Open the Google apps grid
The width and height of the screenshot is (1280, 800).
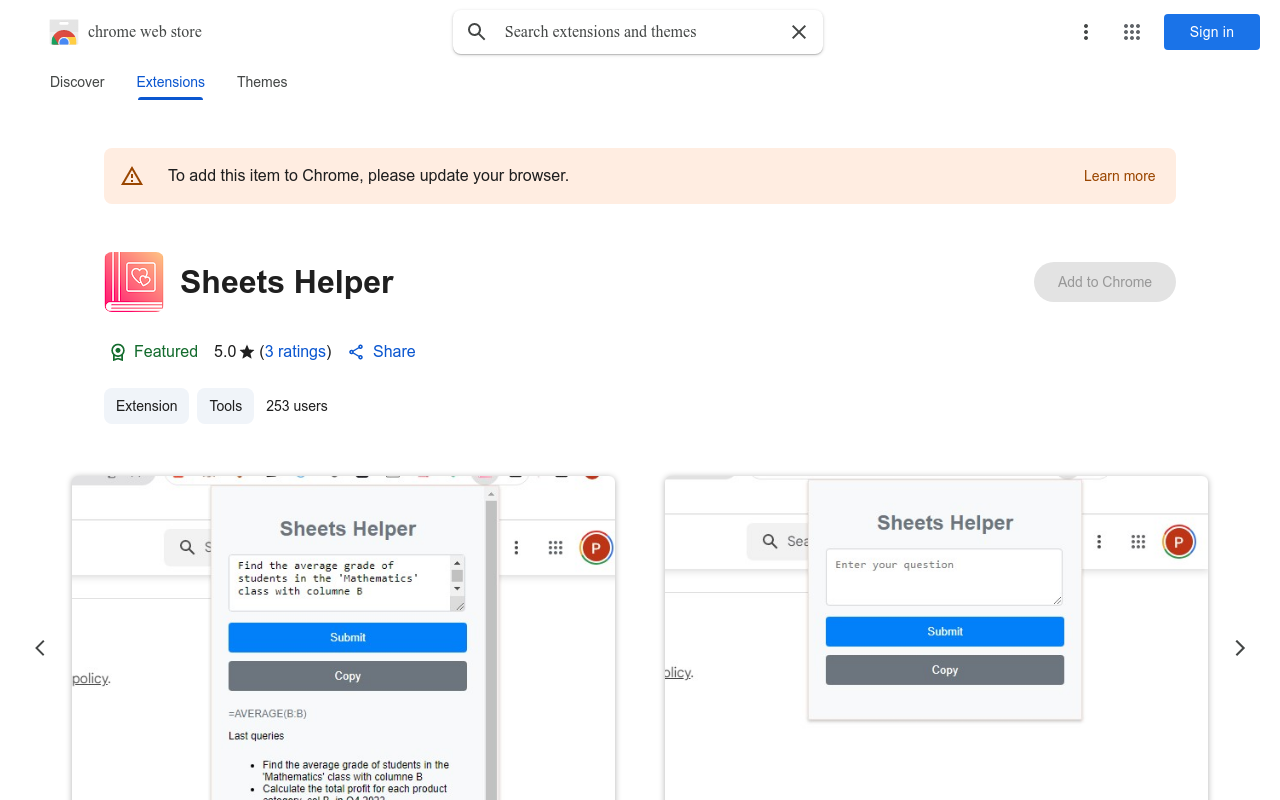1132,32
